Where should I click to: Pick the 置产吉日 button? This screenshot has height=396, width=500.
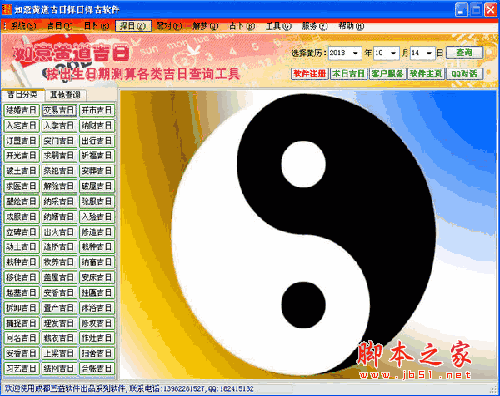tap(59, 308)
